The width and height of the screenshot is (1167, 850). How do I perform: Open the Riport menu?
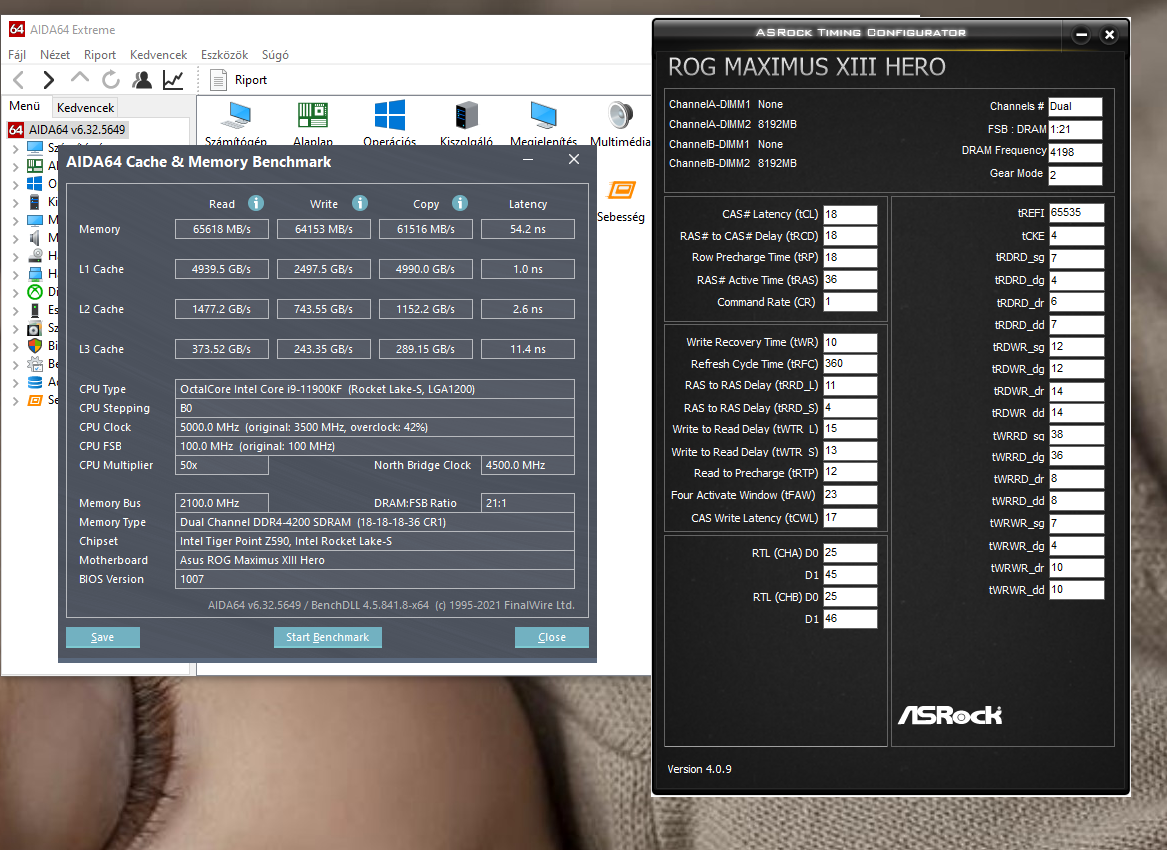point(100,55)
